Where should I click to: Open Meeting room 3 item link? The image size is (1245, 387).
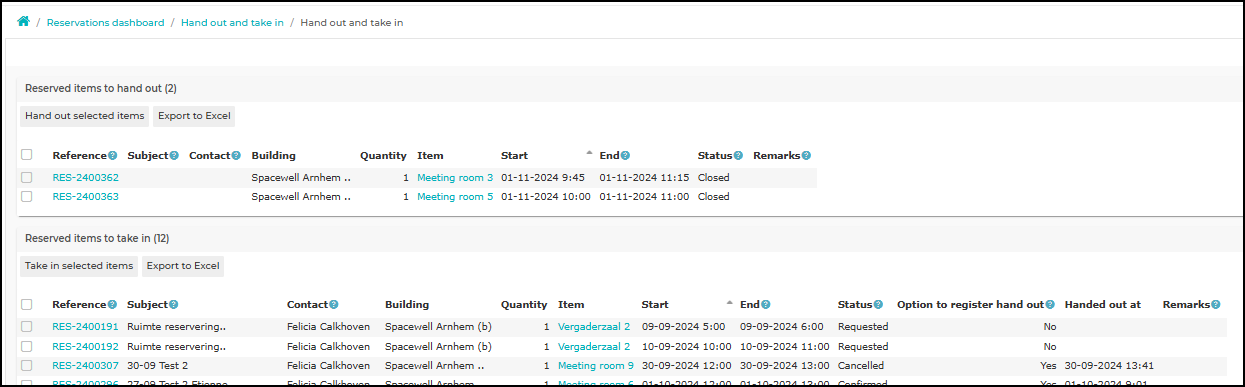tap(455, 178)
